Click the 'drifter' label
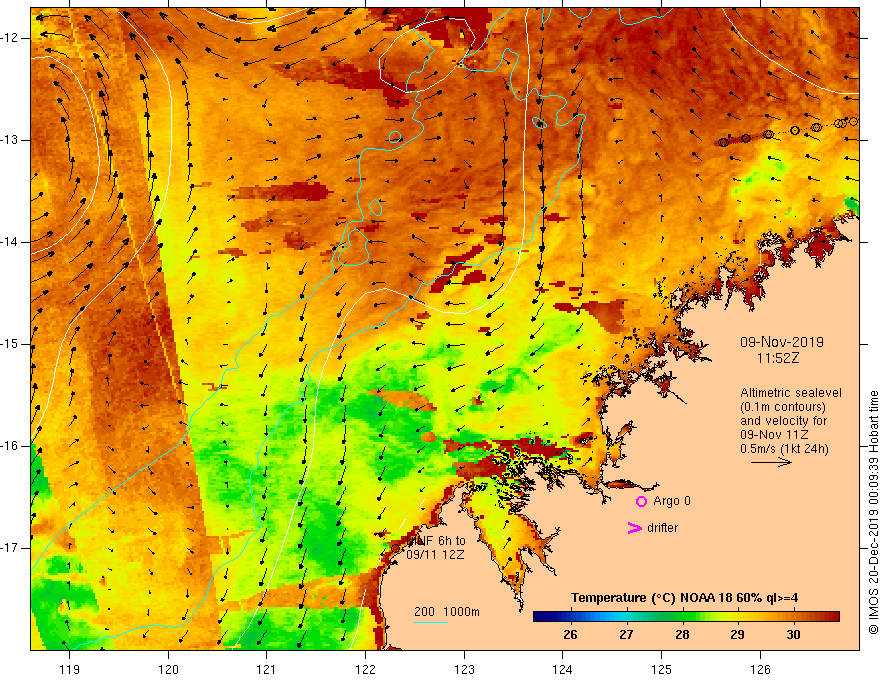The height and width of the screenshot is (680, 880). 662,528
